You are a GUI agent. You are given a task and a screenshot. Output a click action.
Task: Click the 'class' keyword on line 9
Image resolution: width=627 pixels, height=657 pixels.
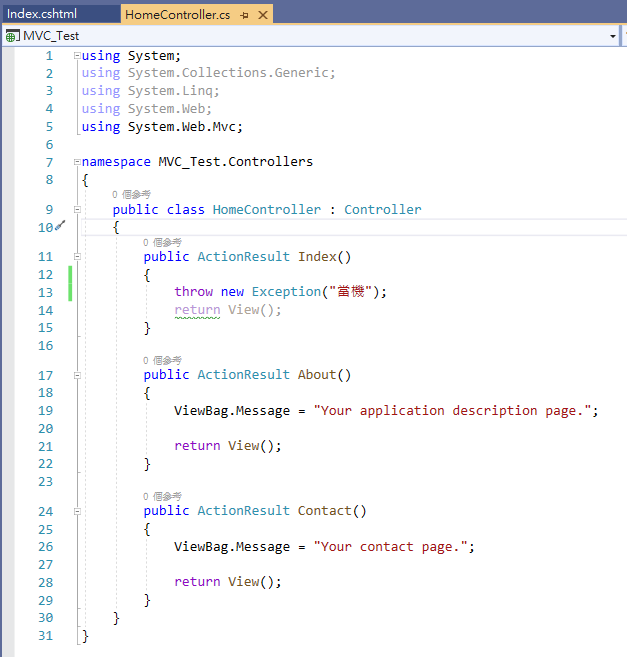click(185, 210)
